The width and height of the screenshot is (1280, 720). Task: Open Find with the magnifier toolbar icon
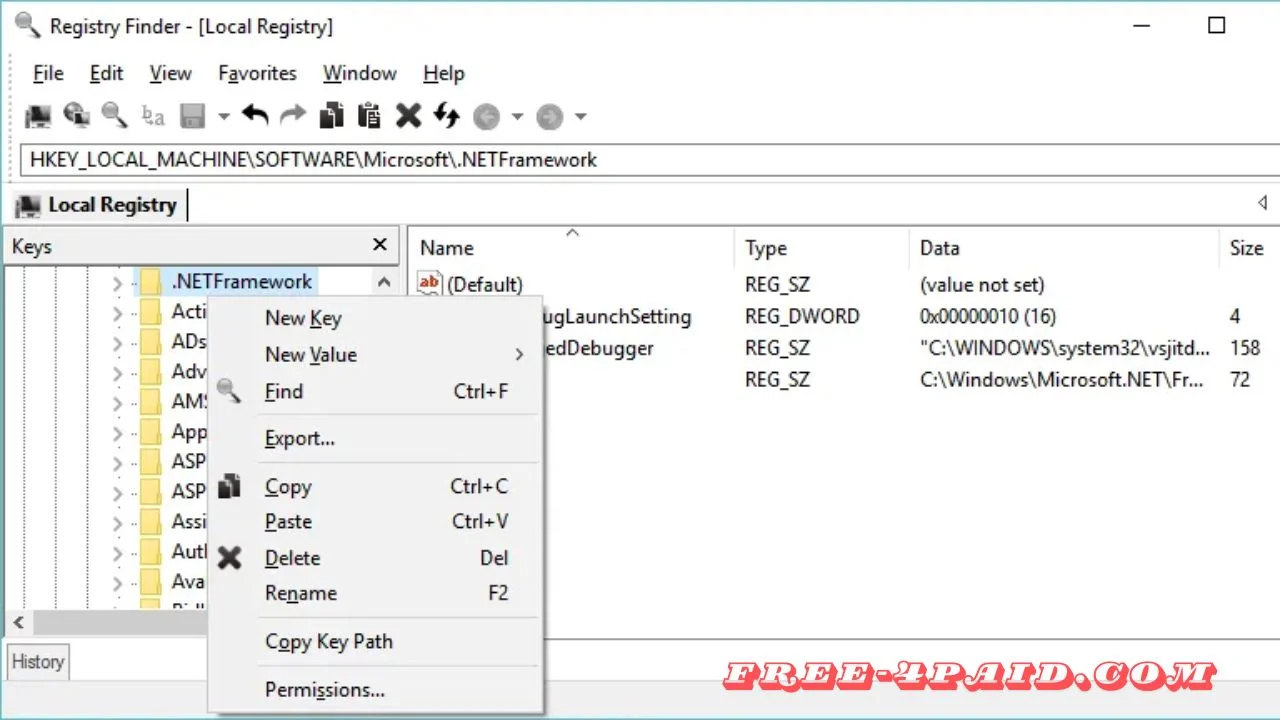tap(114, 116)
